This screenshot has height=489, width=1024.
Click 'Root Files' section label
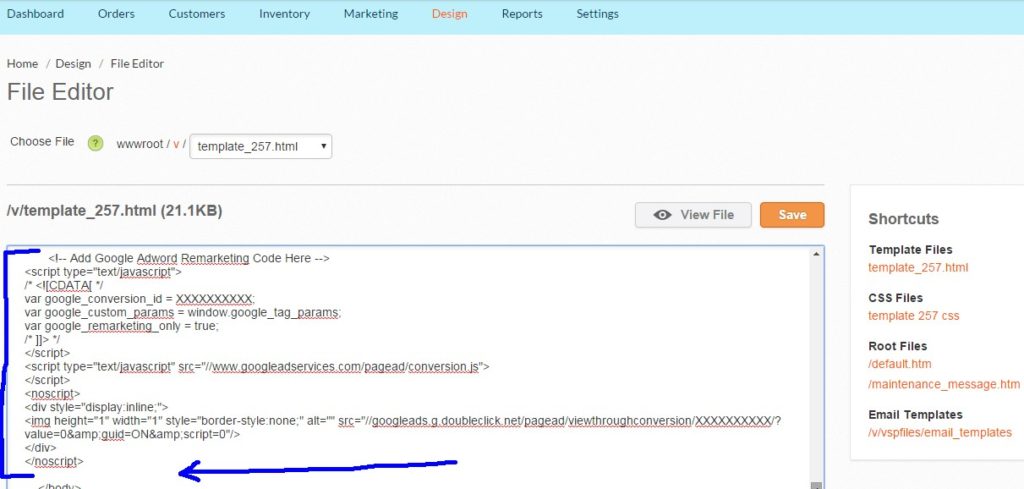click(x=897, y=346)
